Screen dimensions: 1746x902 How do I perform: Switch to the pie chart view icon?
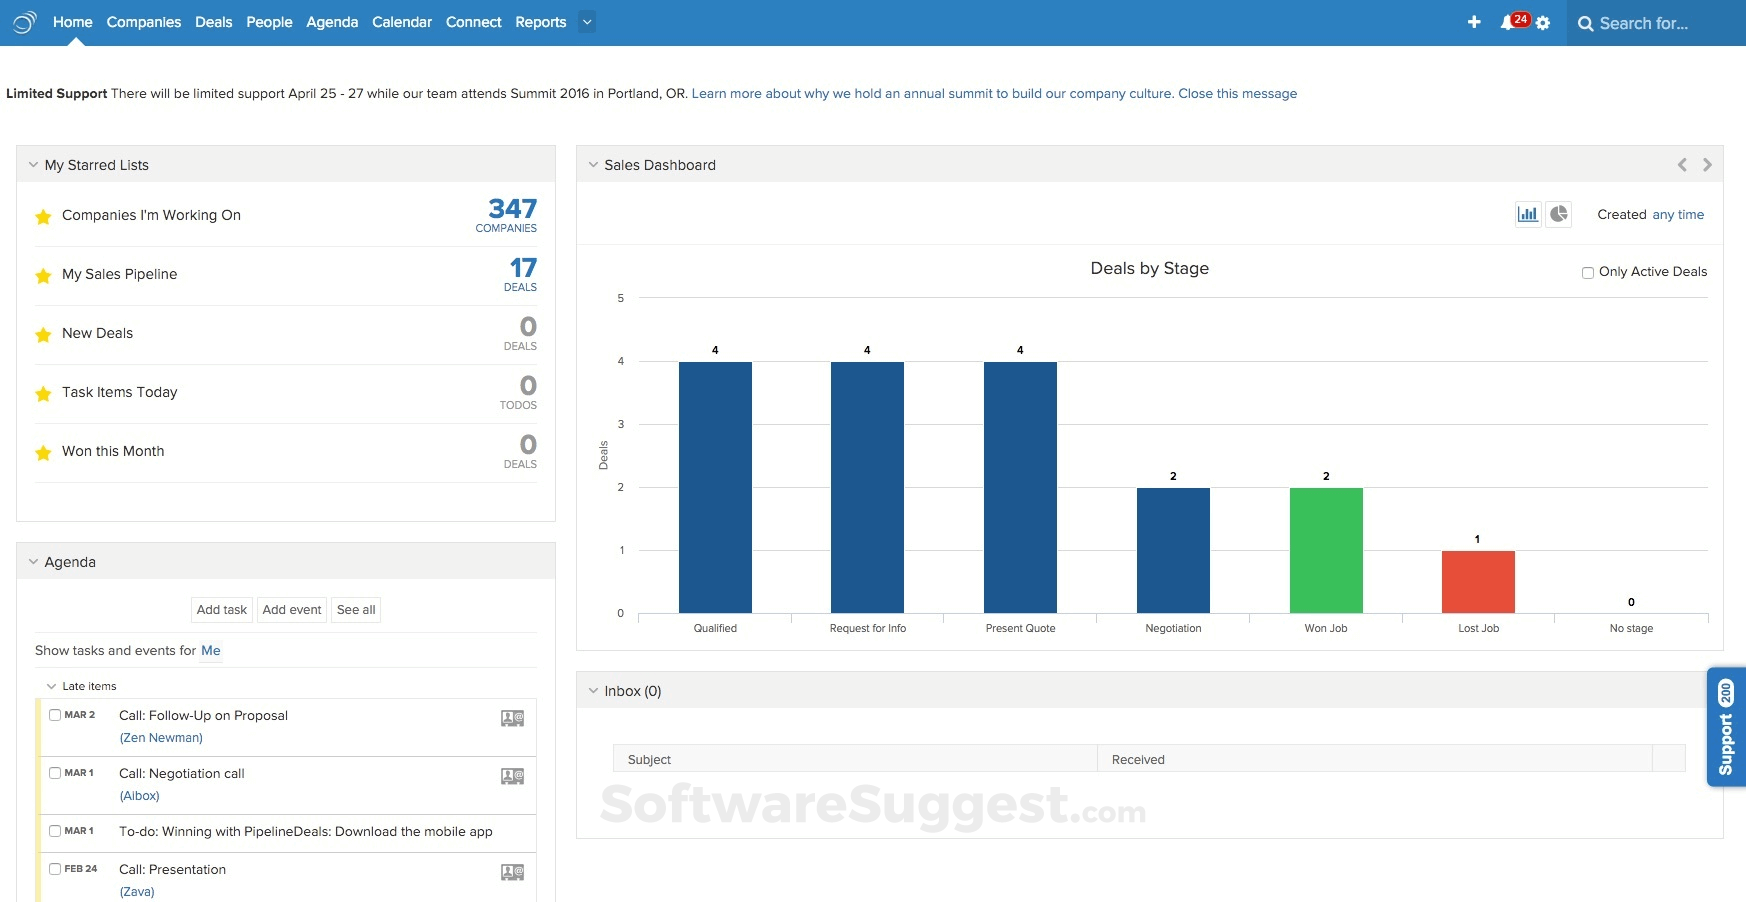pos(1559,214)
